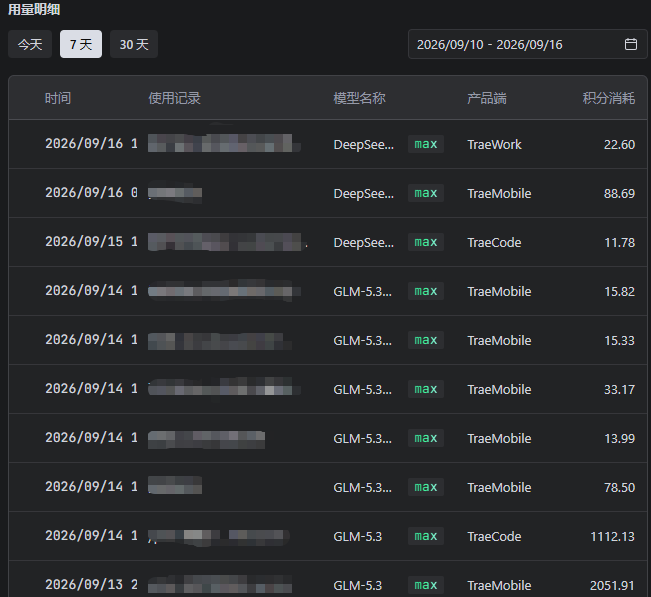This screenshot has width=651, height=597.
Task: Click TraeMobile in the 88.69 row
Action: tap(499, 193)
